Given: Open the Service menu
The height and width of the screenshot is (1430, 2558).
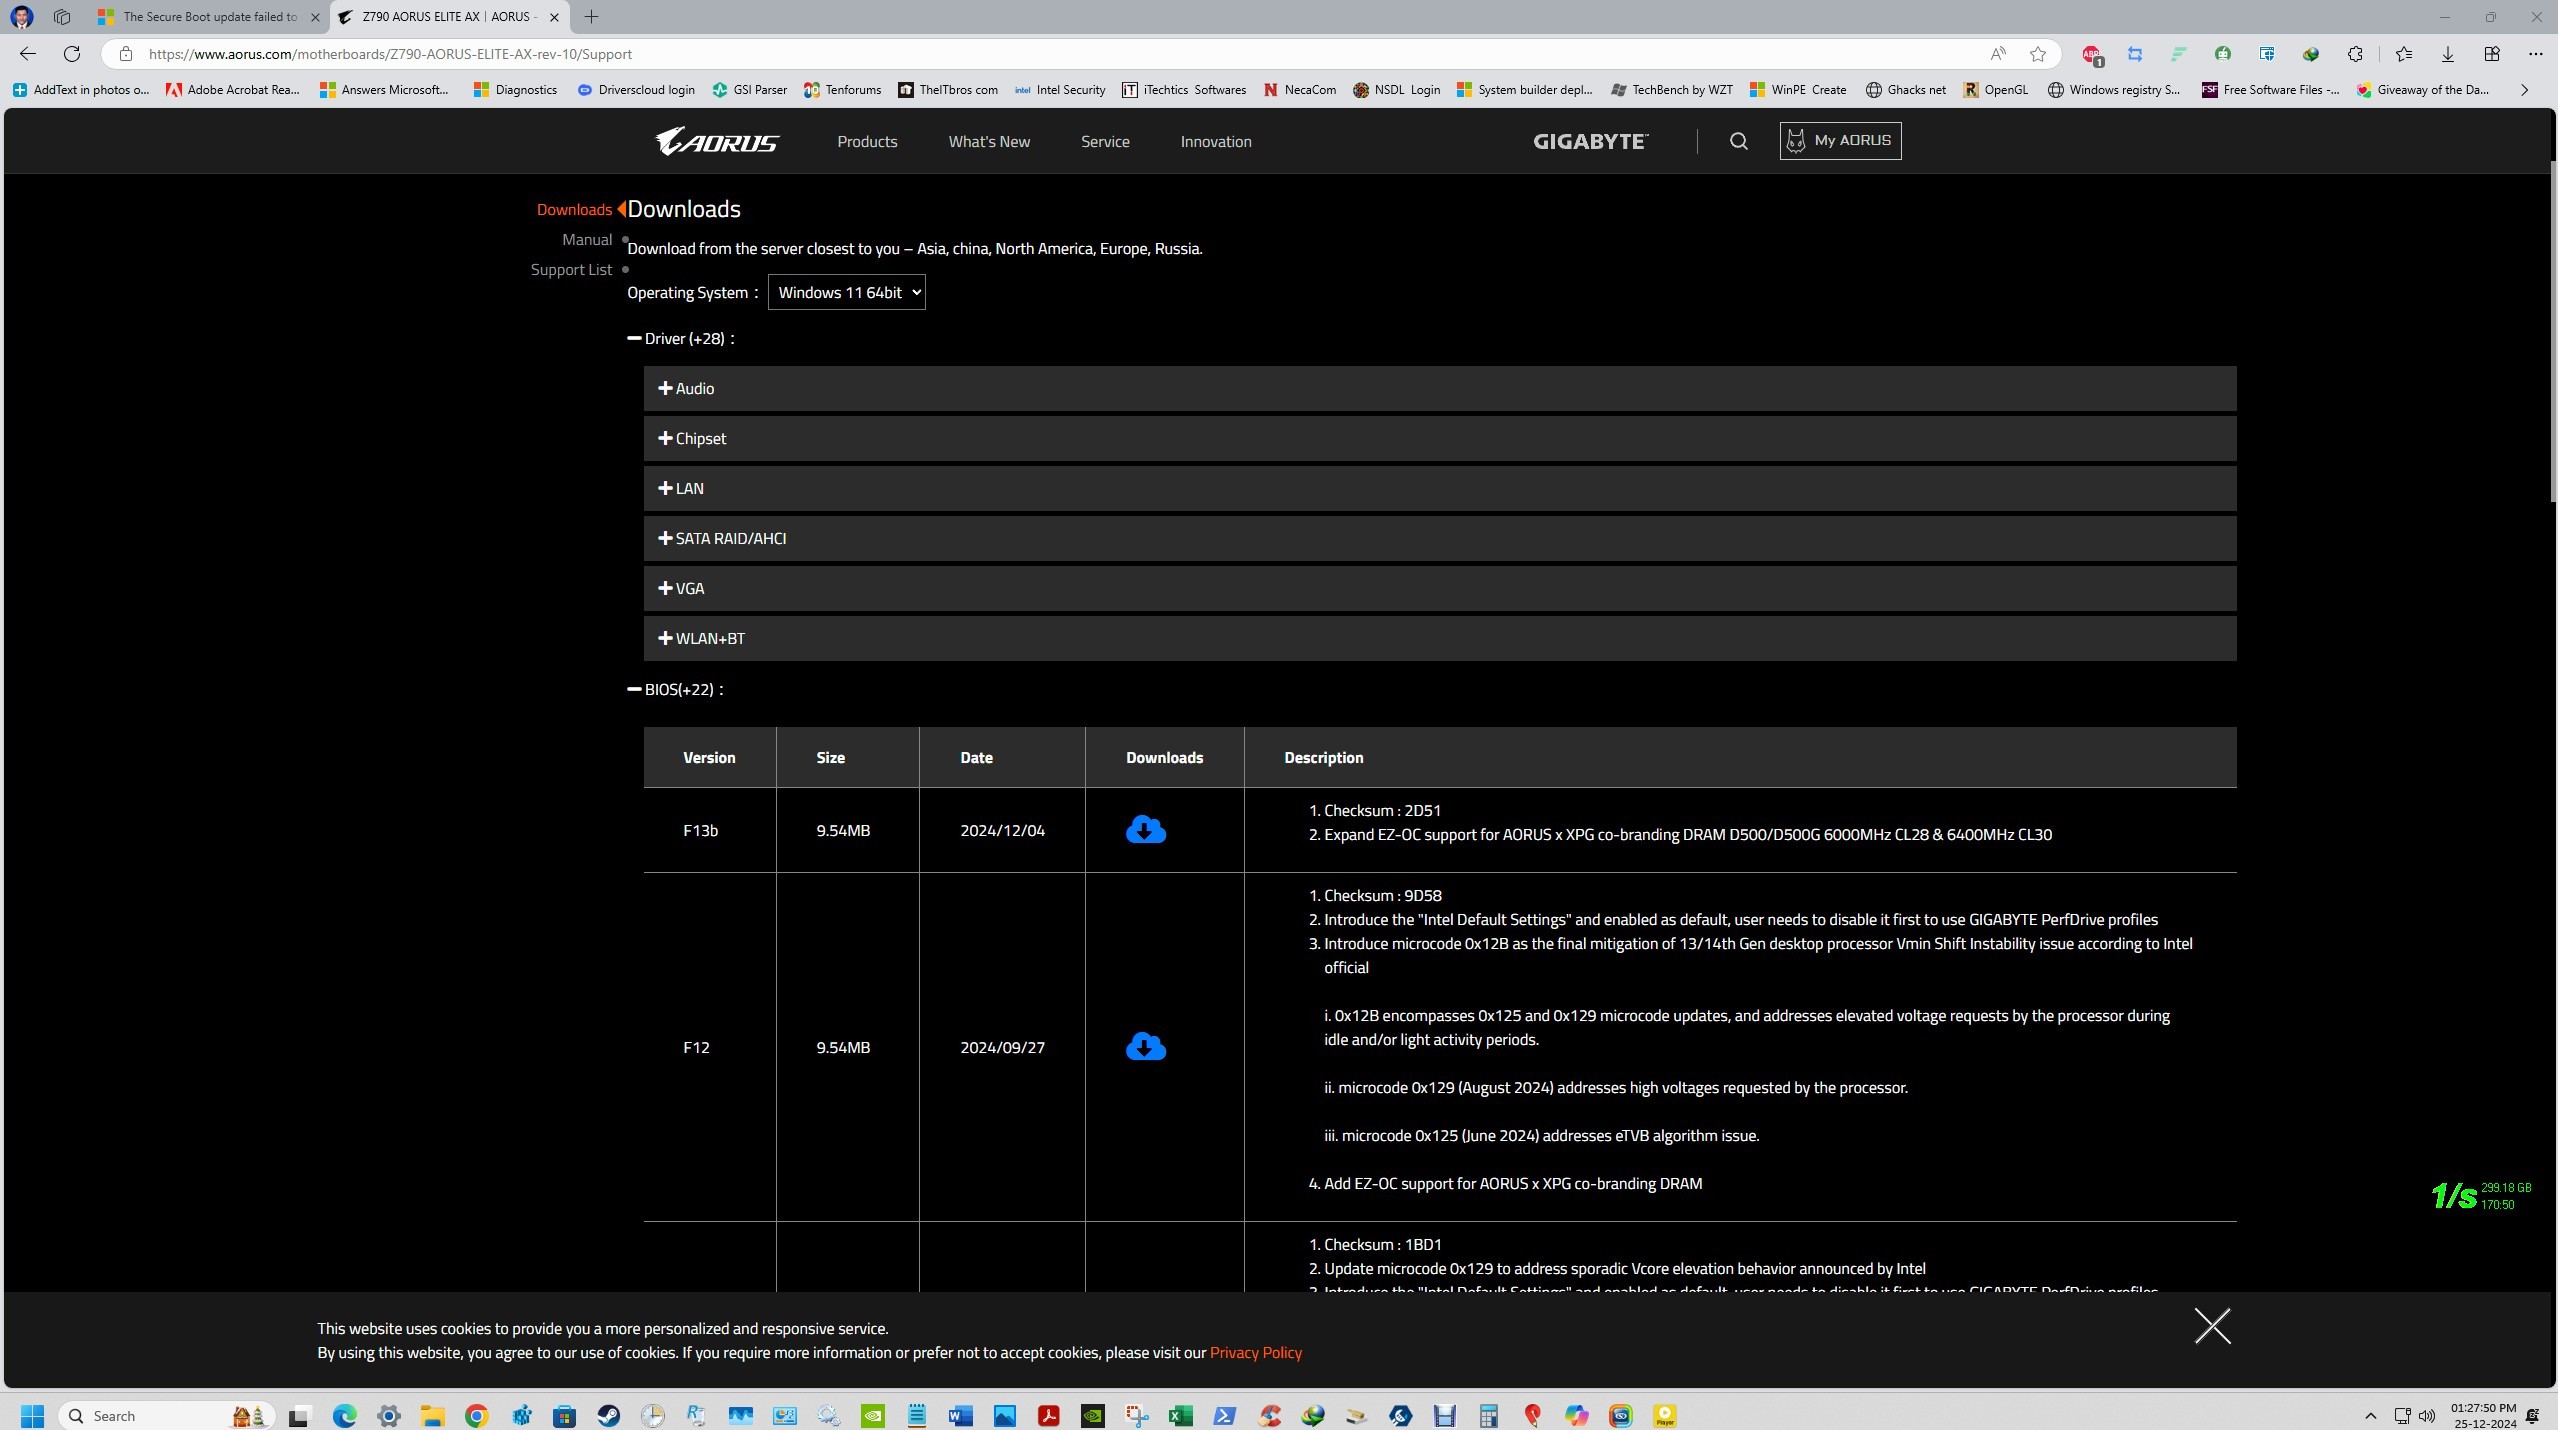Looking at the screenshot, I should tap(1104, 141).
